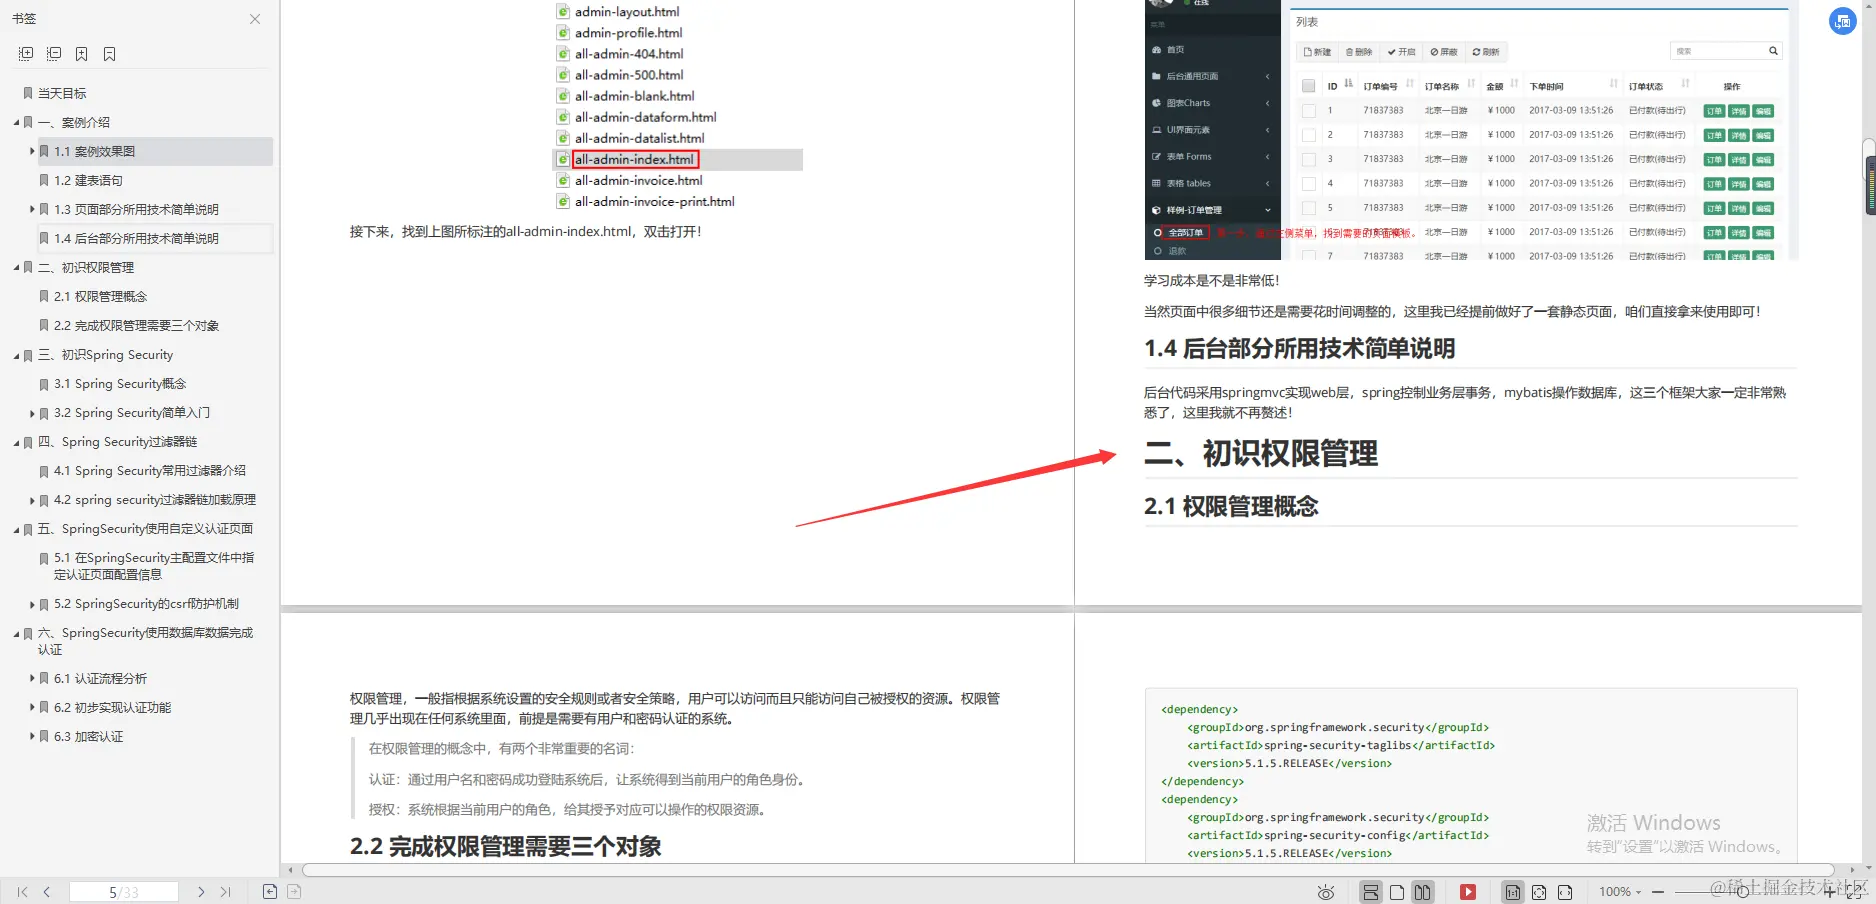The image size is (1876, 904).
Task: Select the add bookmark icon
Action: pyautogui.click(x=82, y=53)
